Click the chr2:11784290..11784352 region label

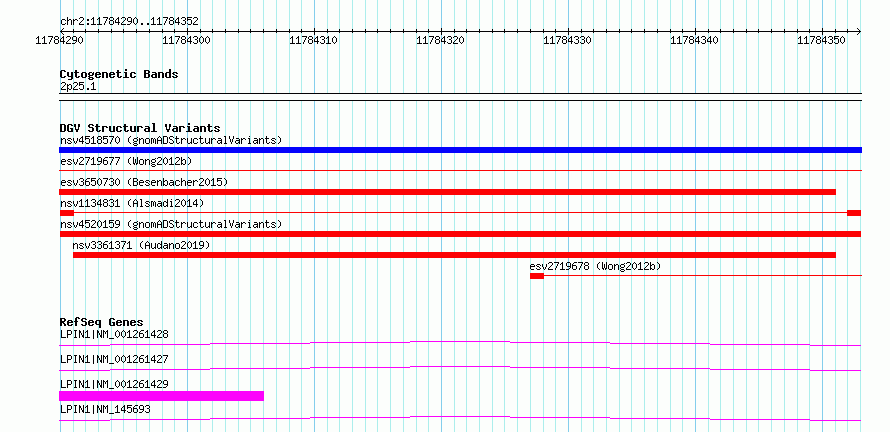click(129, 22)
